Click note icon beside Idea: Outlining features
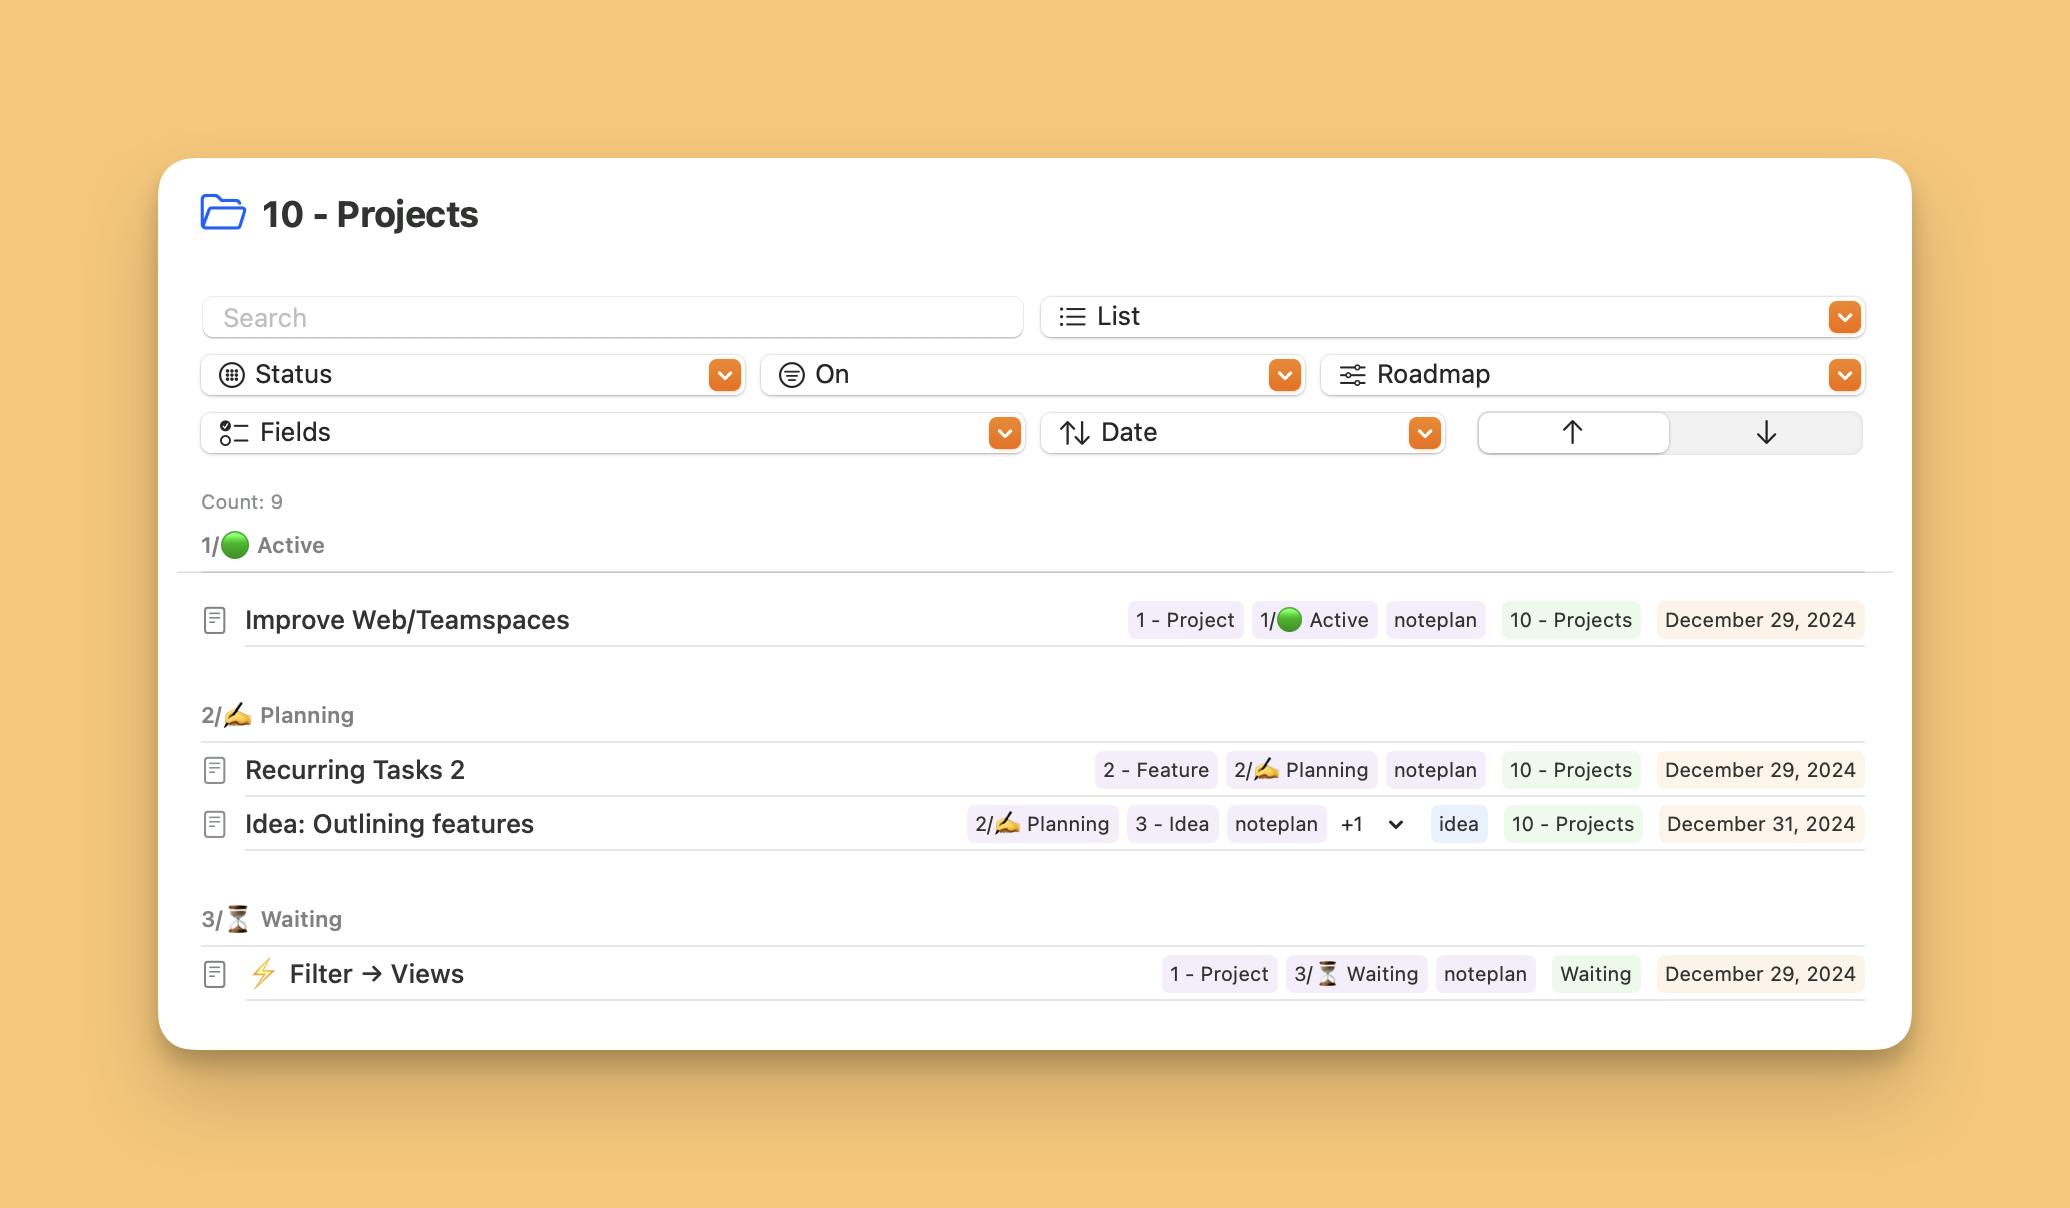This screenshot has height=1208, width=2070. tap(214, 824)
